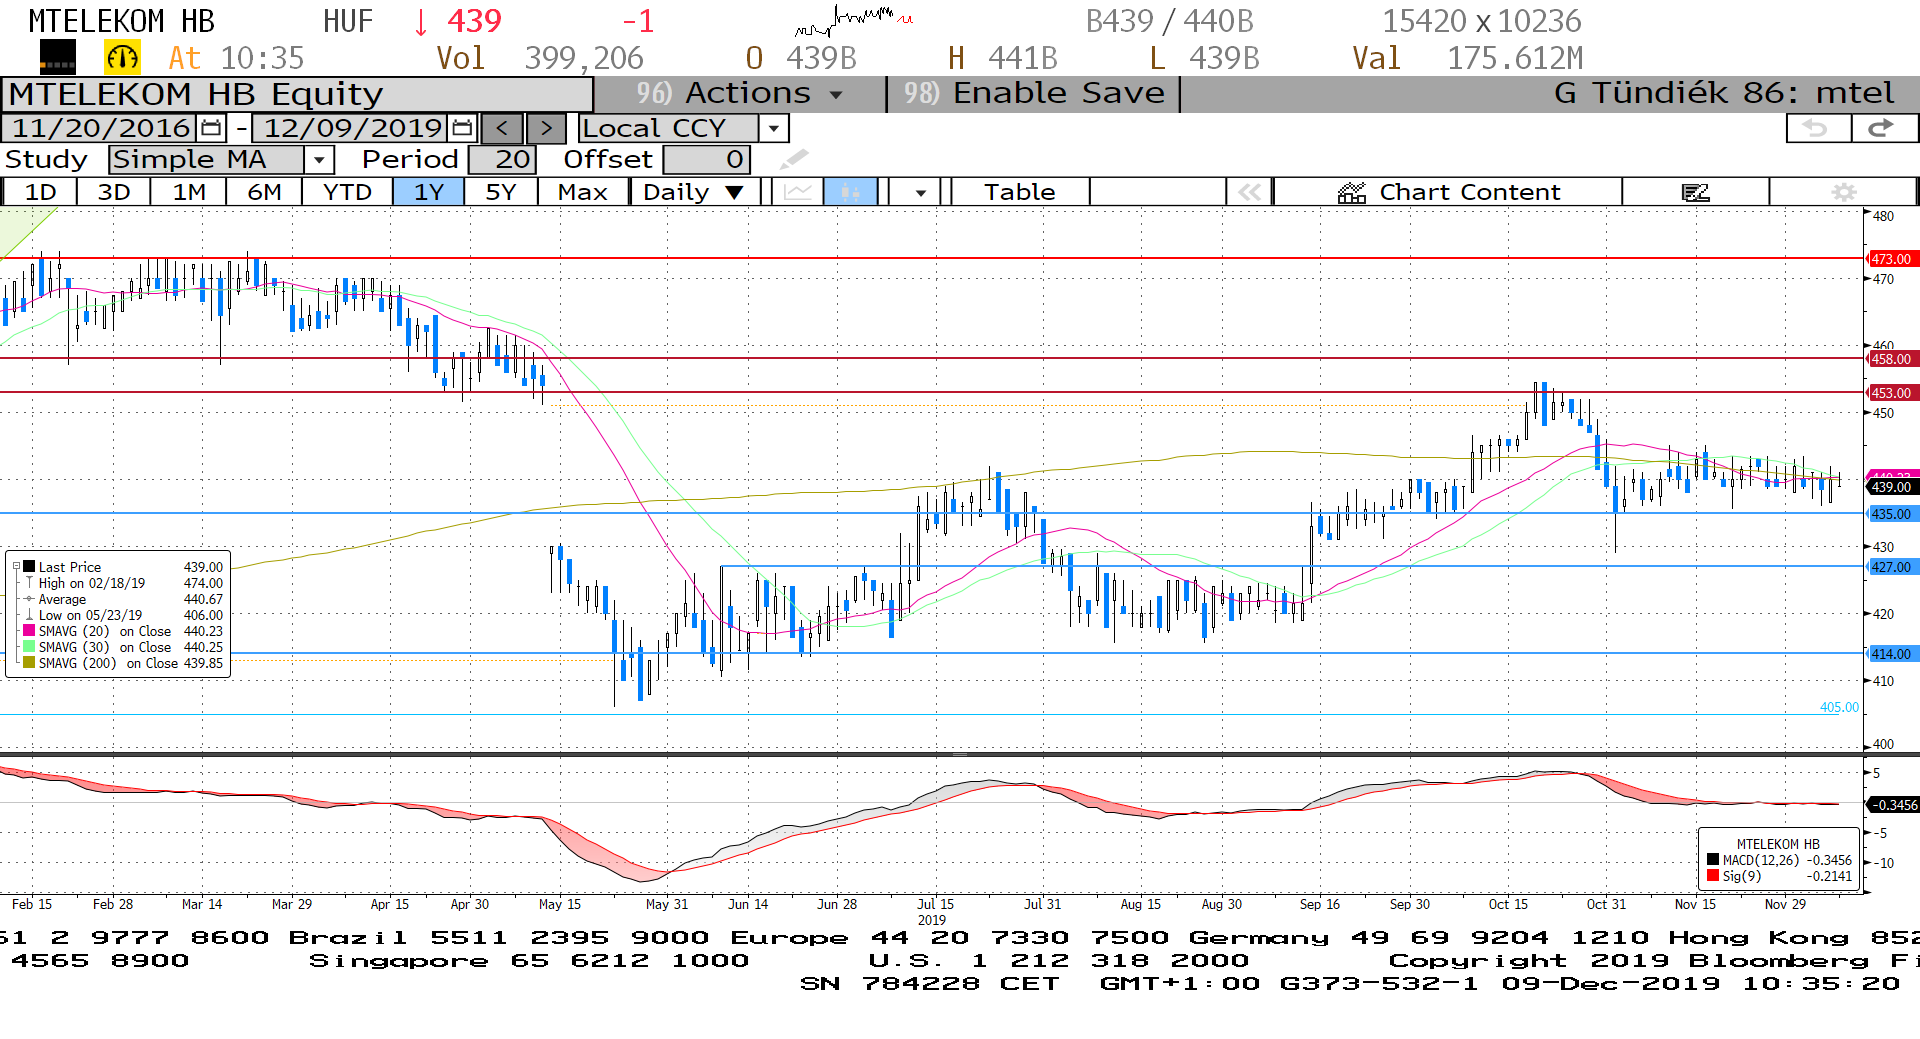Click the red Sig(9) legend swatch
Viewport: 1920px width, 1039px height.
[1713, 876]
